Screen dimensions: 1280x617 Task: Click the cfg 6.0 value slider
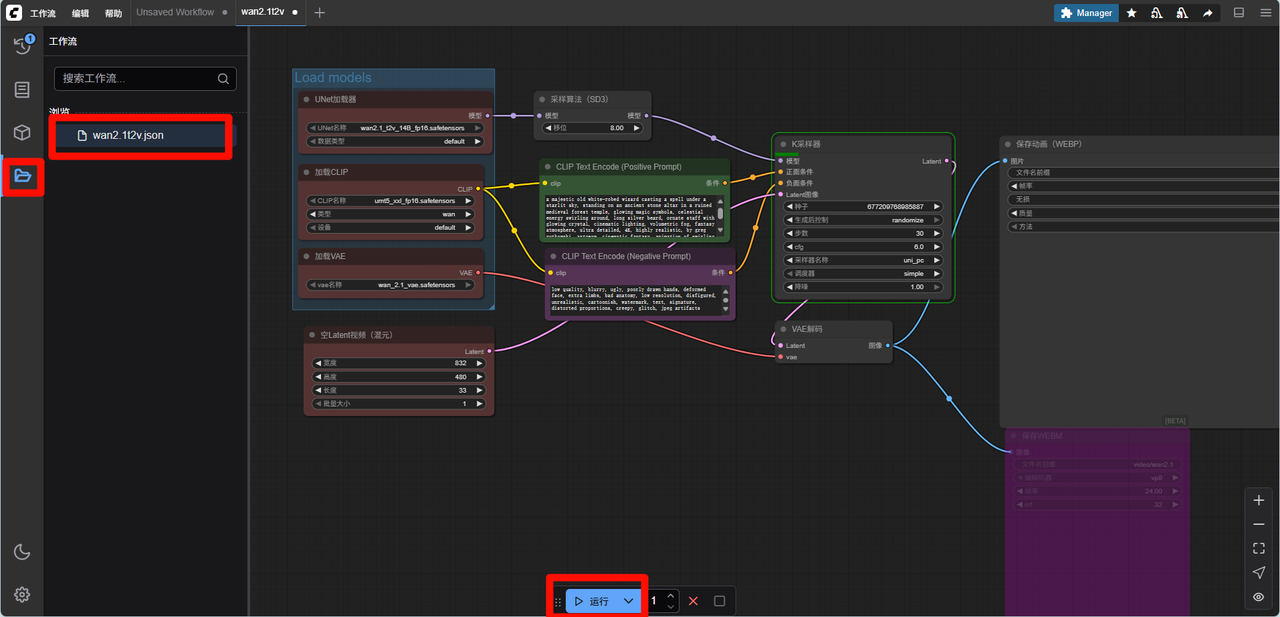863,247
